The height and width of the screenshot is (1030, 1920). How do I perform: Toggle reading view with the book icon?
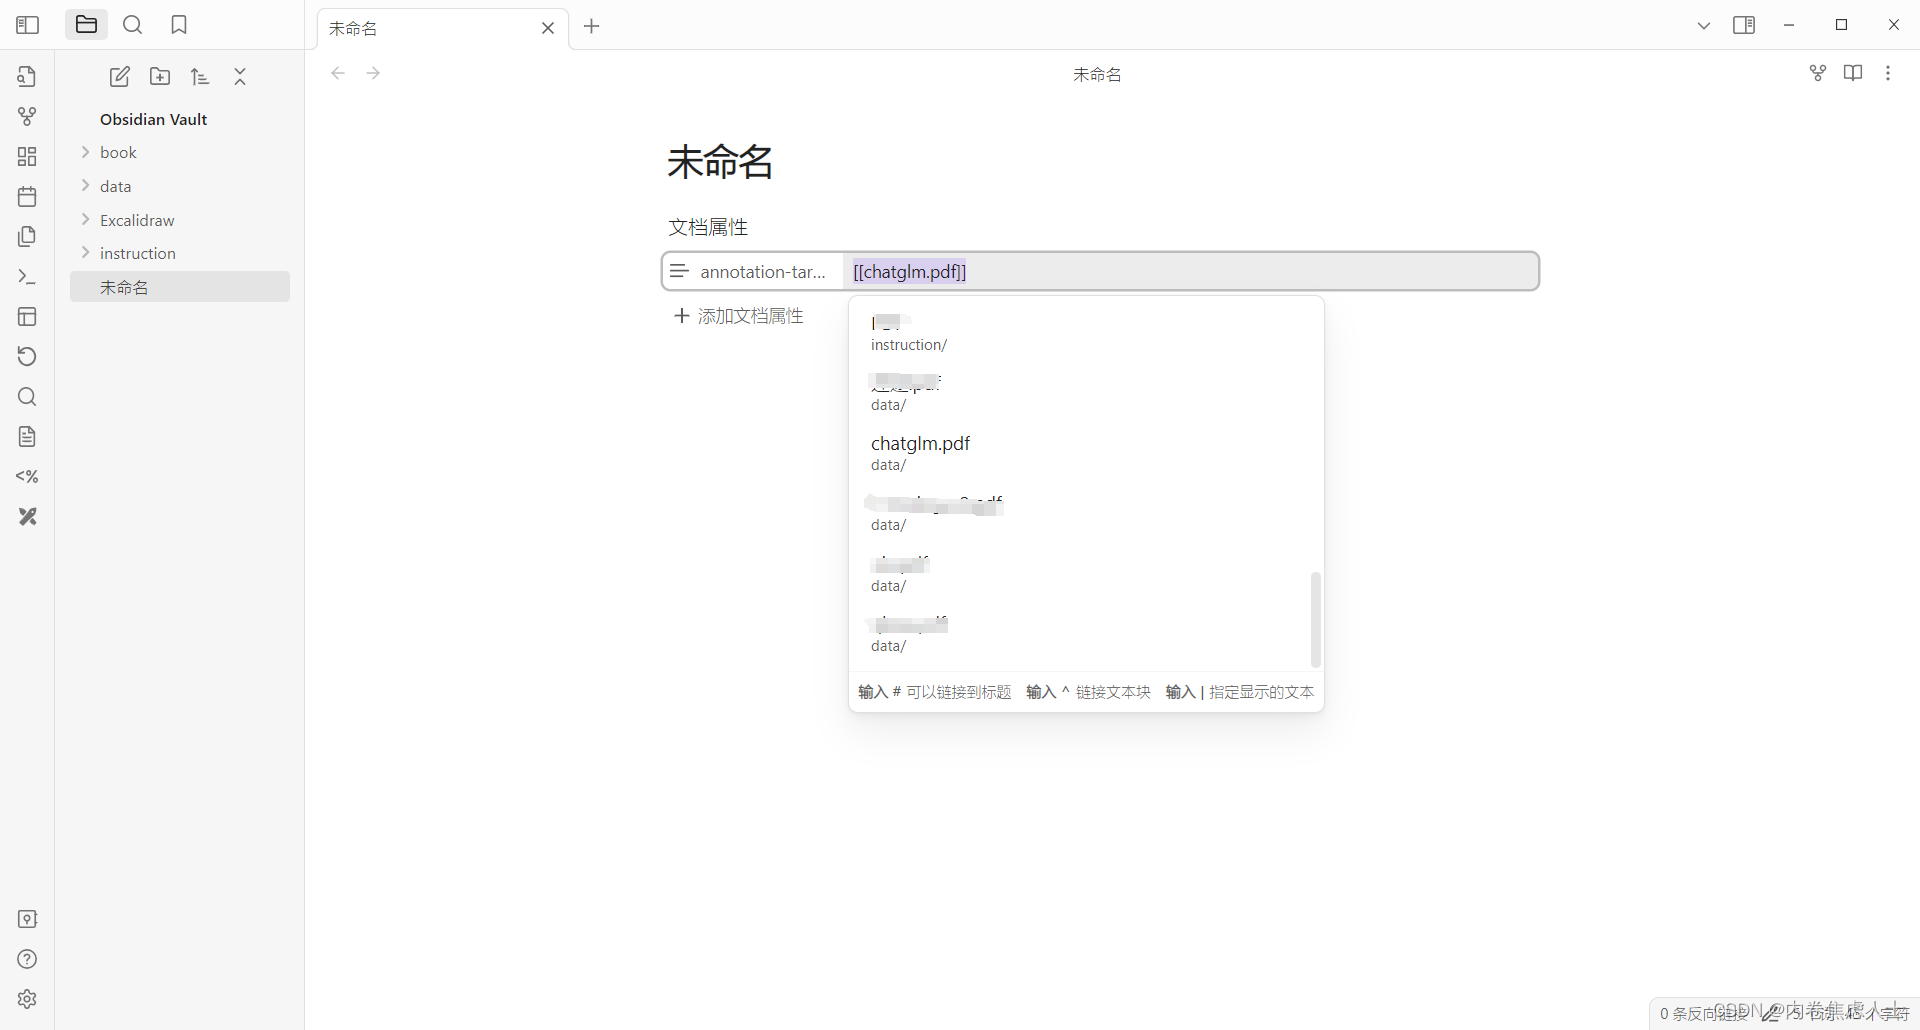tap(1853, 72)
